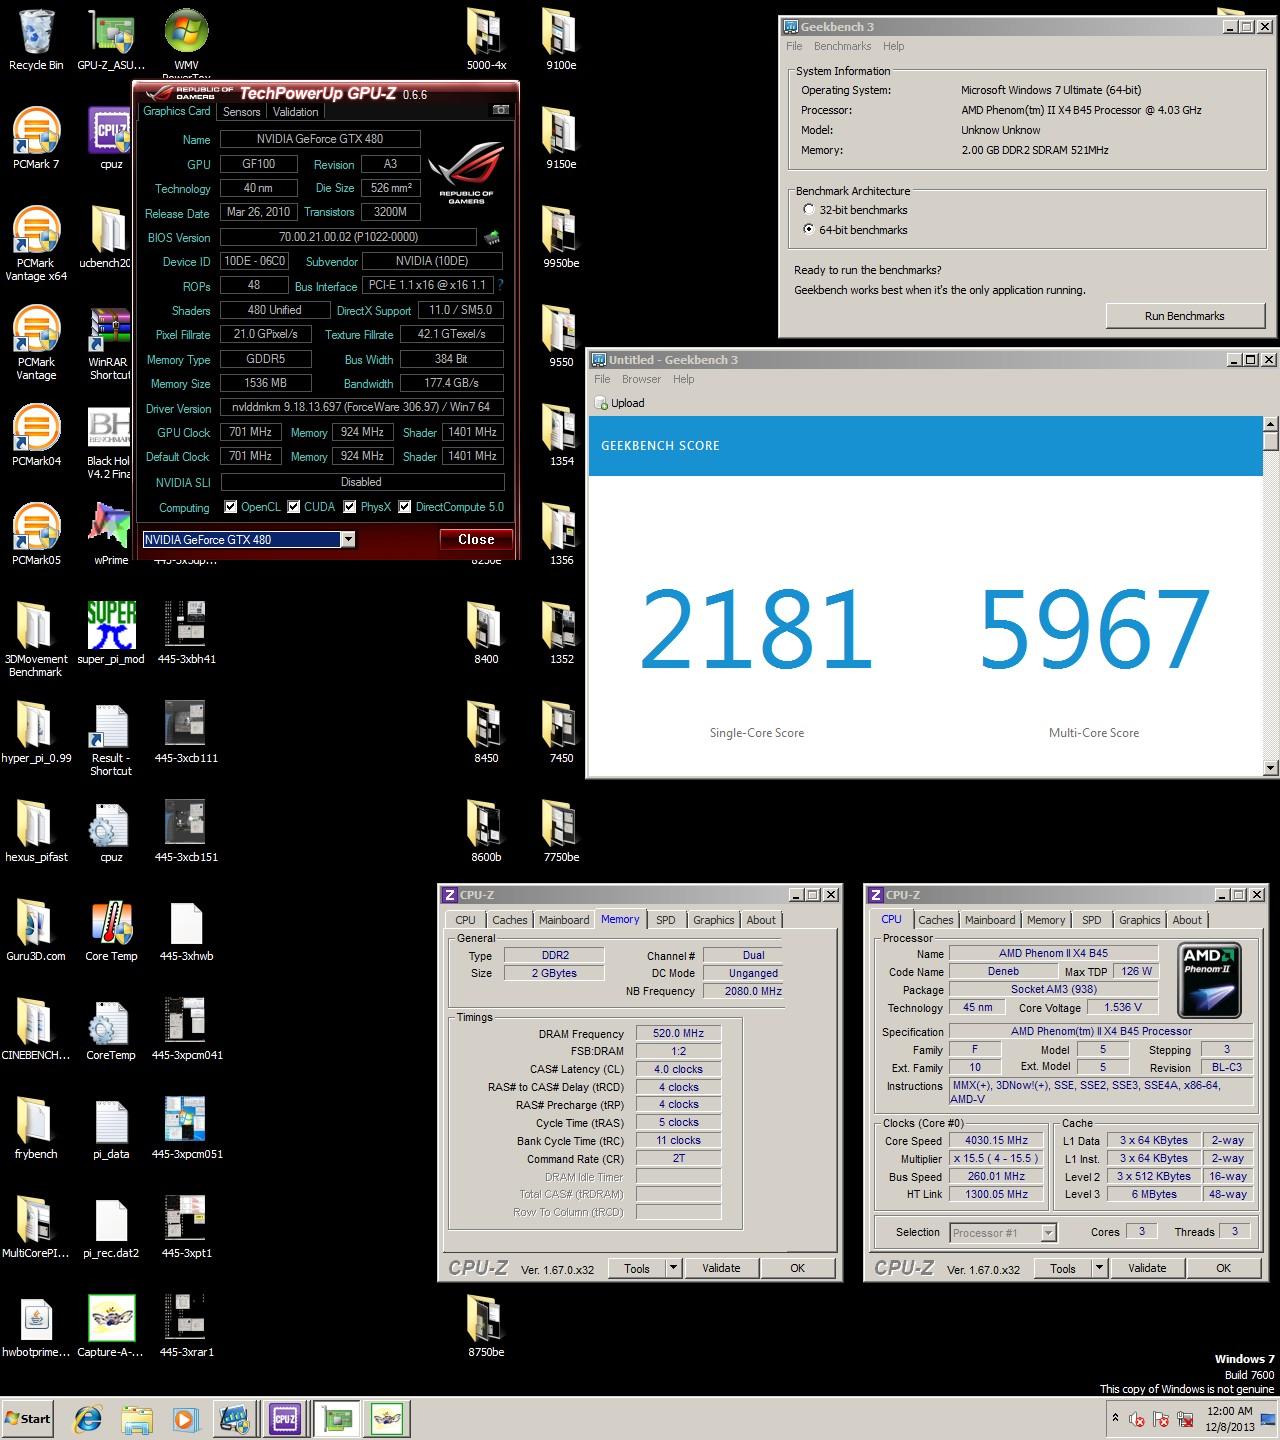
Task: Open Windows Explorer folder on taskbar
Action: pos(137,1418)
